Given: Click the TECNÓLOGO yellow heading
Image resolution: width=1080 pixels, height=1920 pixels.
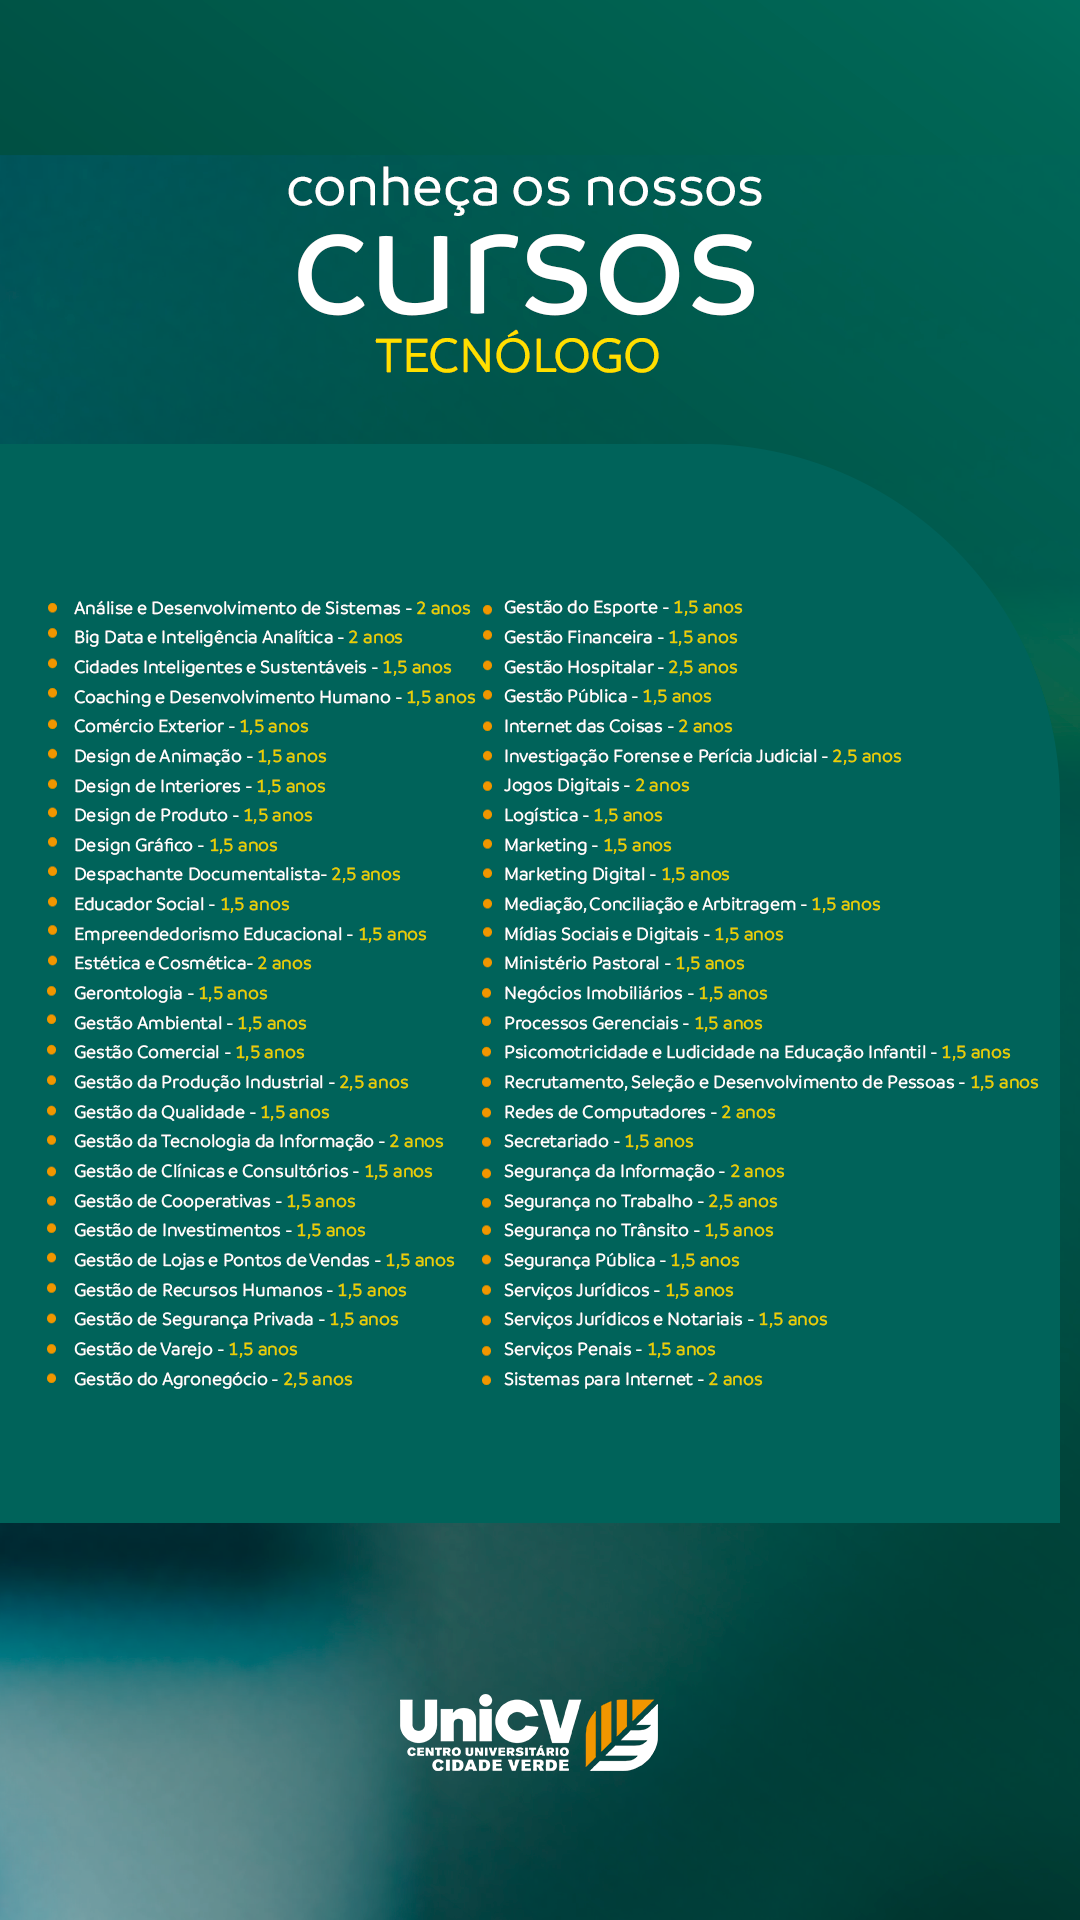Looking at the screenshot, I should (517, 356).
